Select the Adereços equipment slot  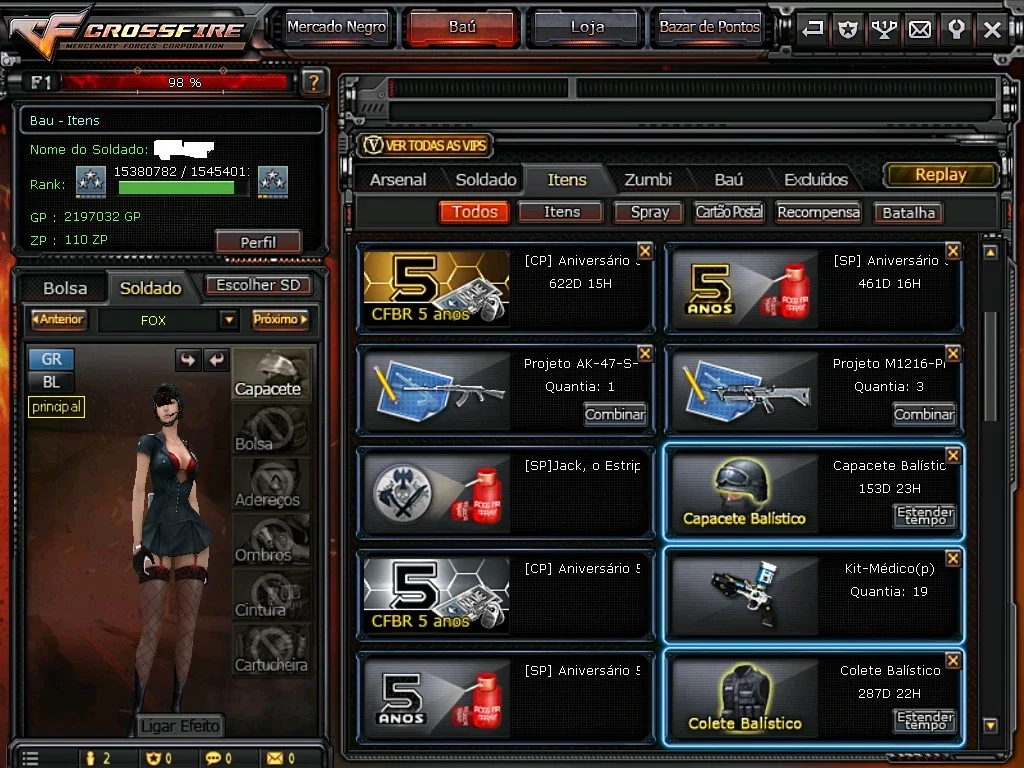click(271, 485)
